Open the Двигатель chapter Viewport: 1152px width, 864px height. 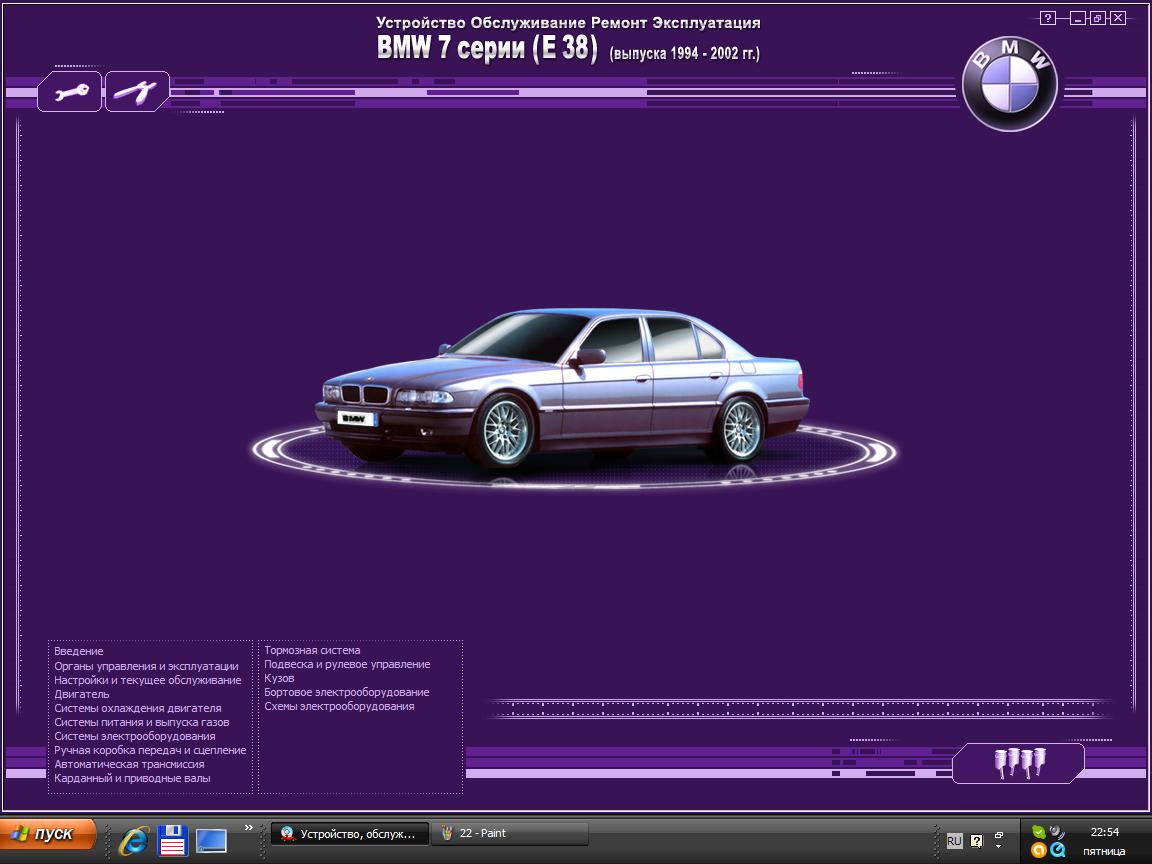pyautogui.click(x=82, y=694)
